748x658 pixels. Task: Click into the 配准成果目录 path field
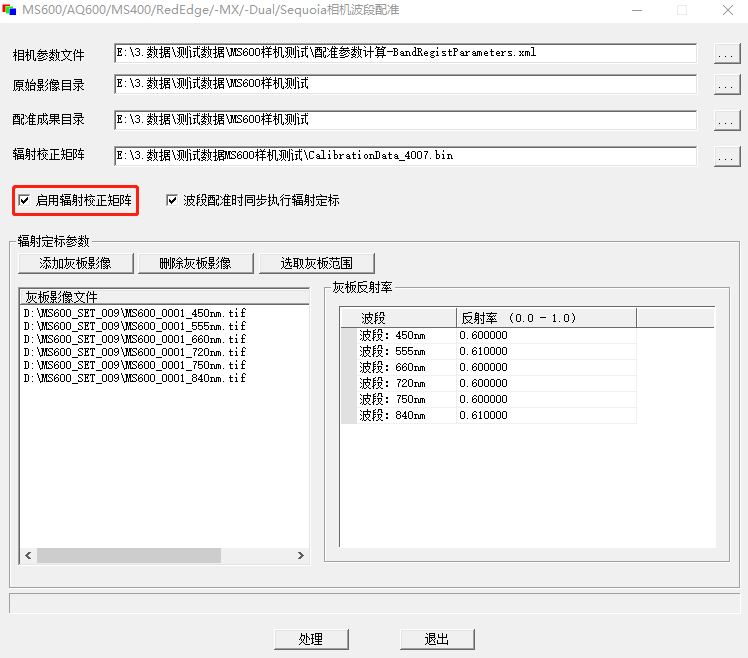point(405,120)
